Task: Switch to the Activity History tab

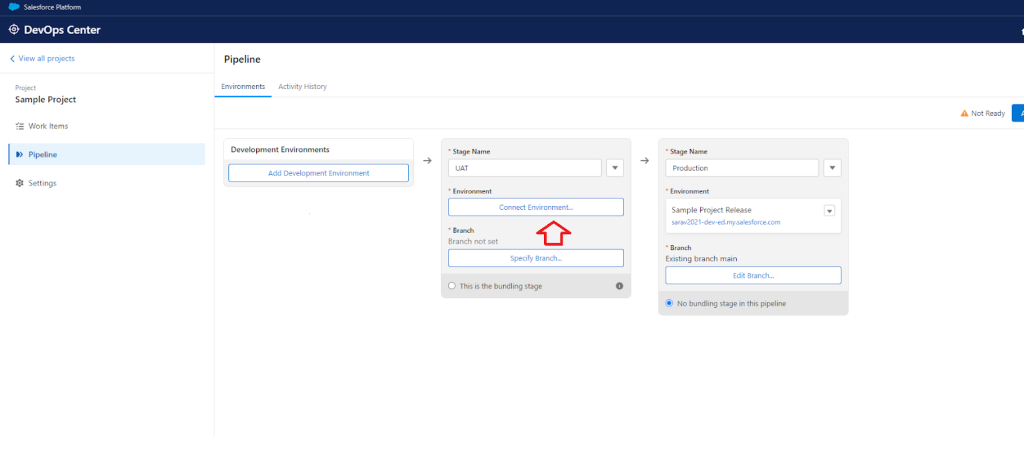Action: pos(302,87)
